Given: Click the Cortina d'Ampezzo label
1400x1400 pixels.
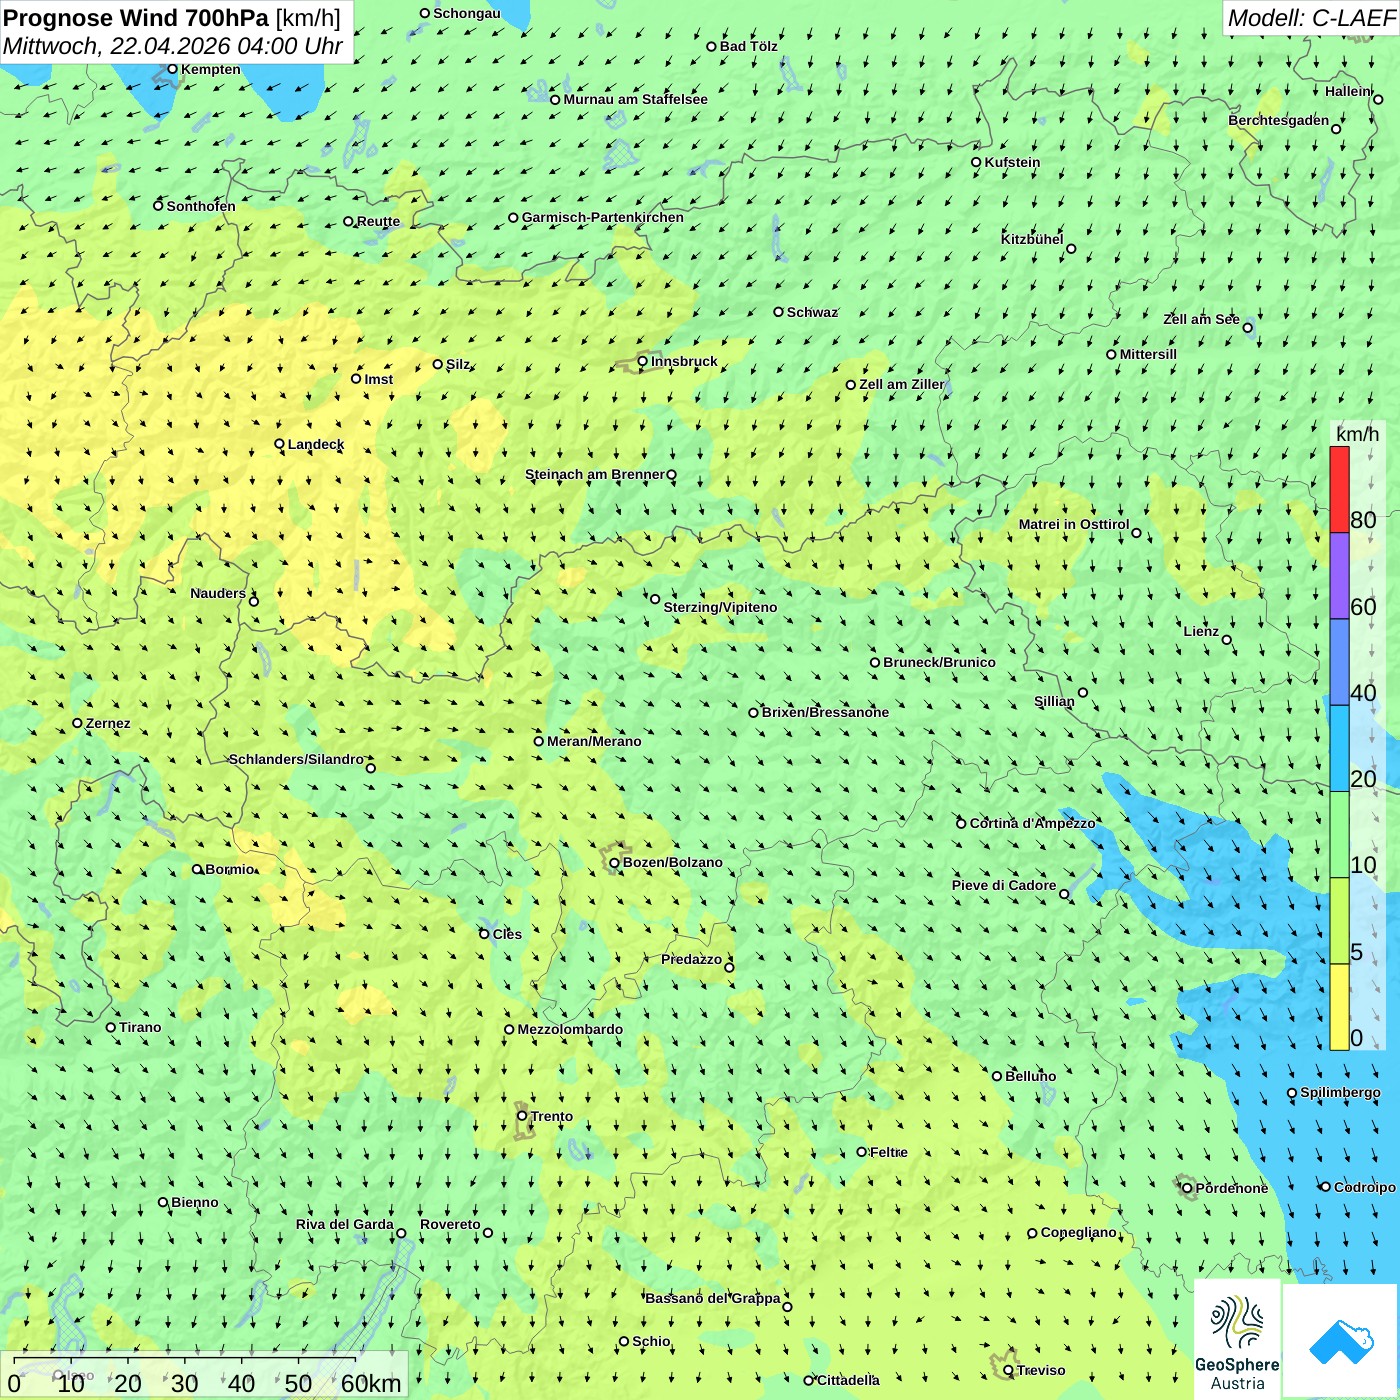Looking at the screenshot, I should click(x=1032, y=823).
